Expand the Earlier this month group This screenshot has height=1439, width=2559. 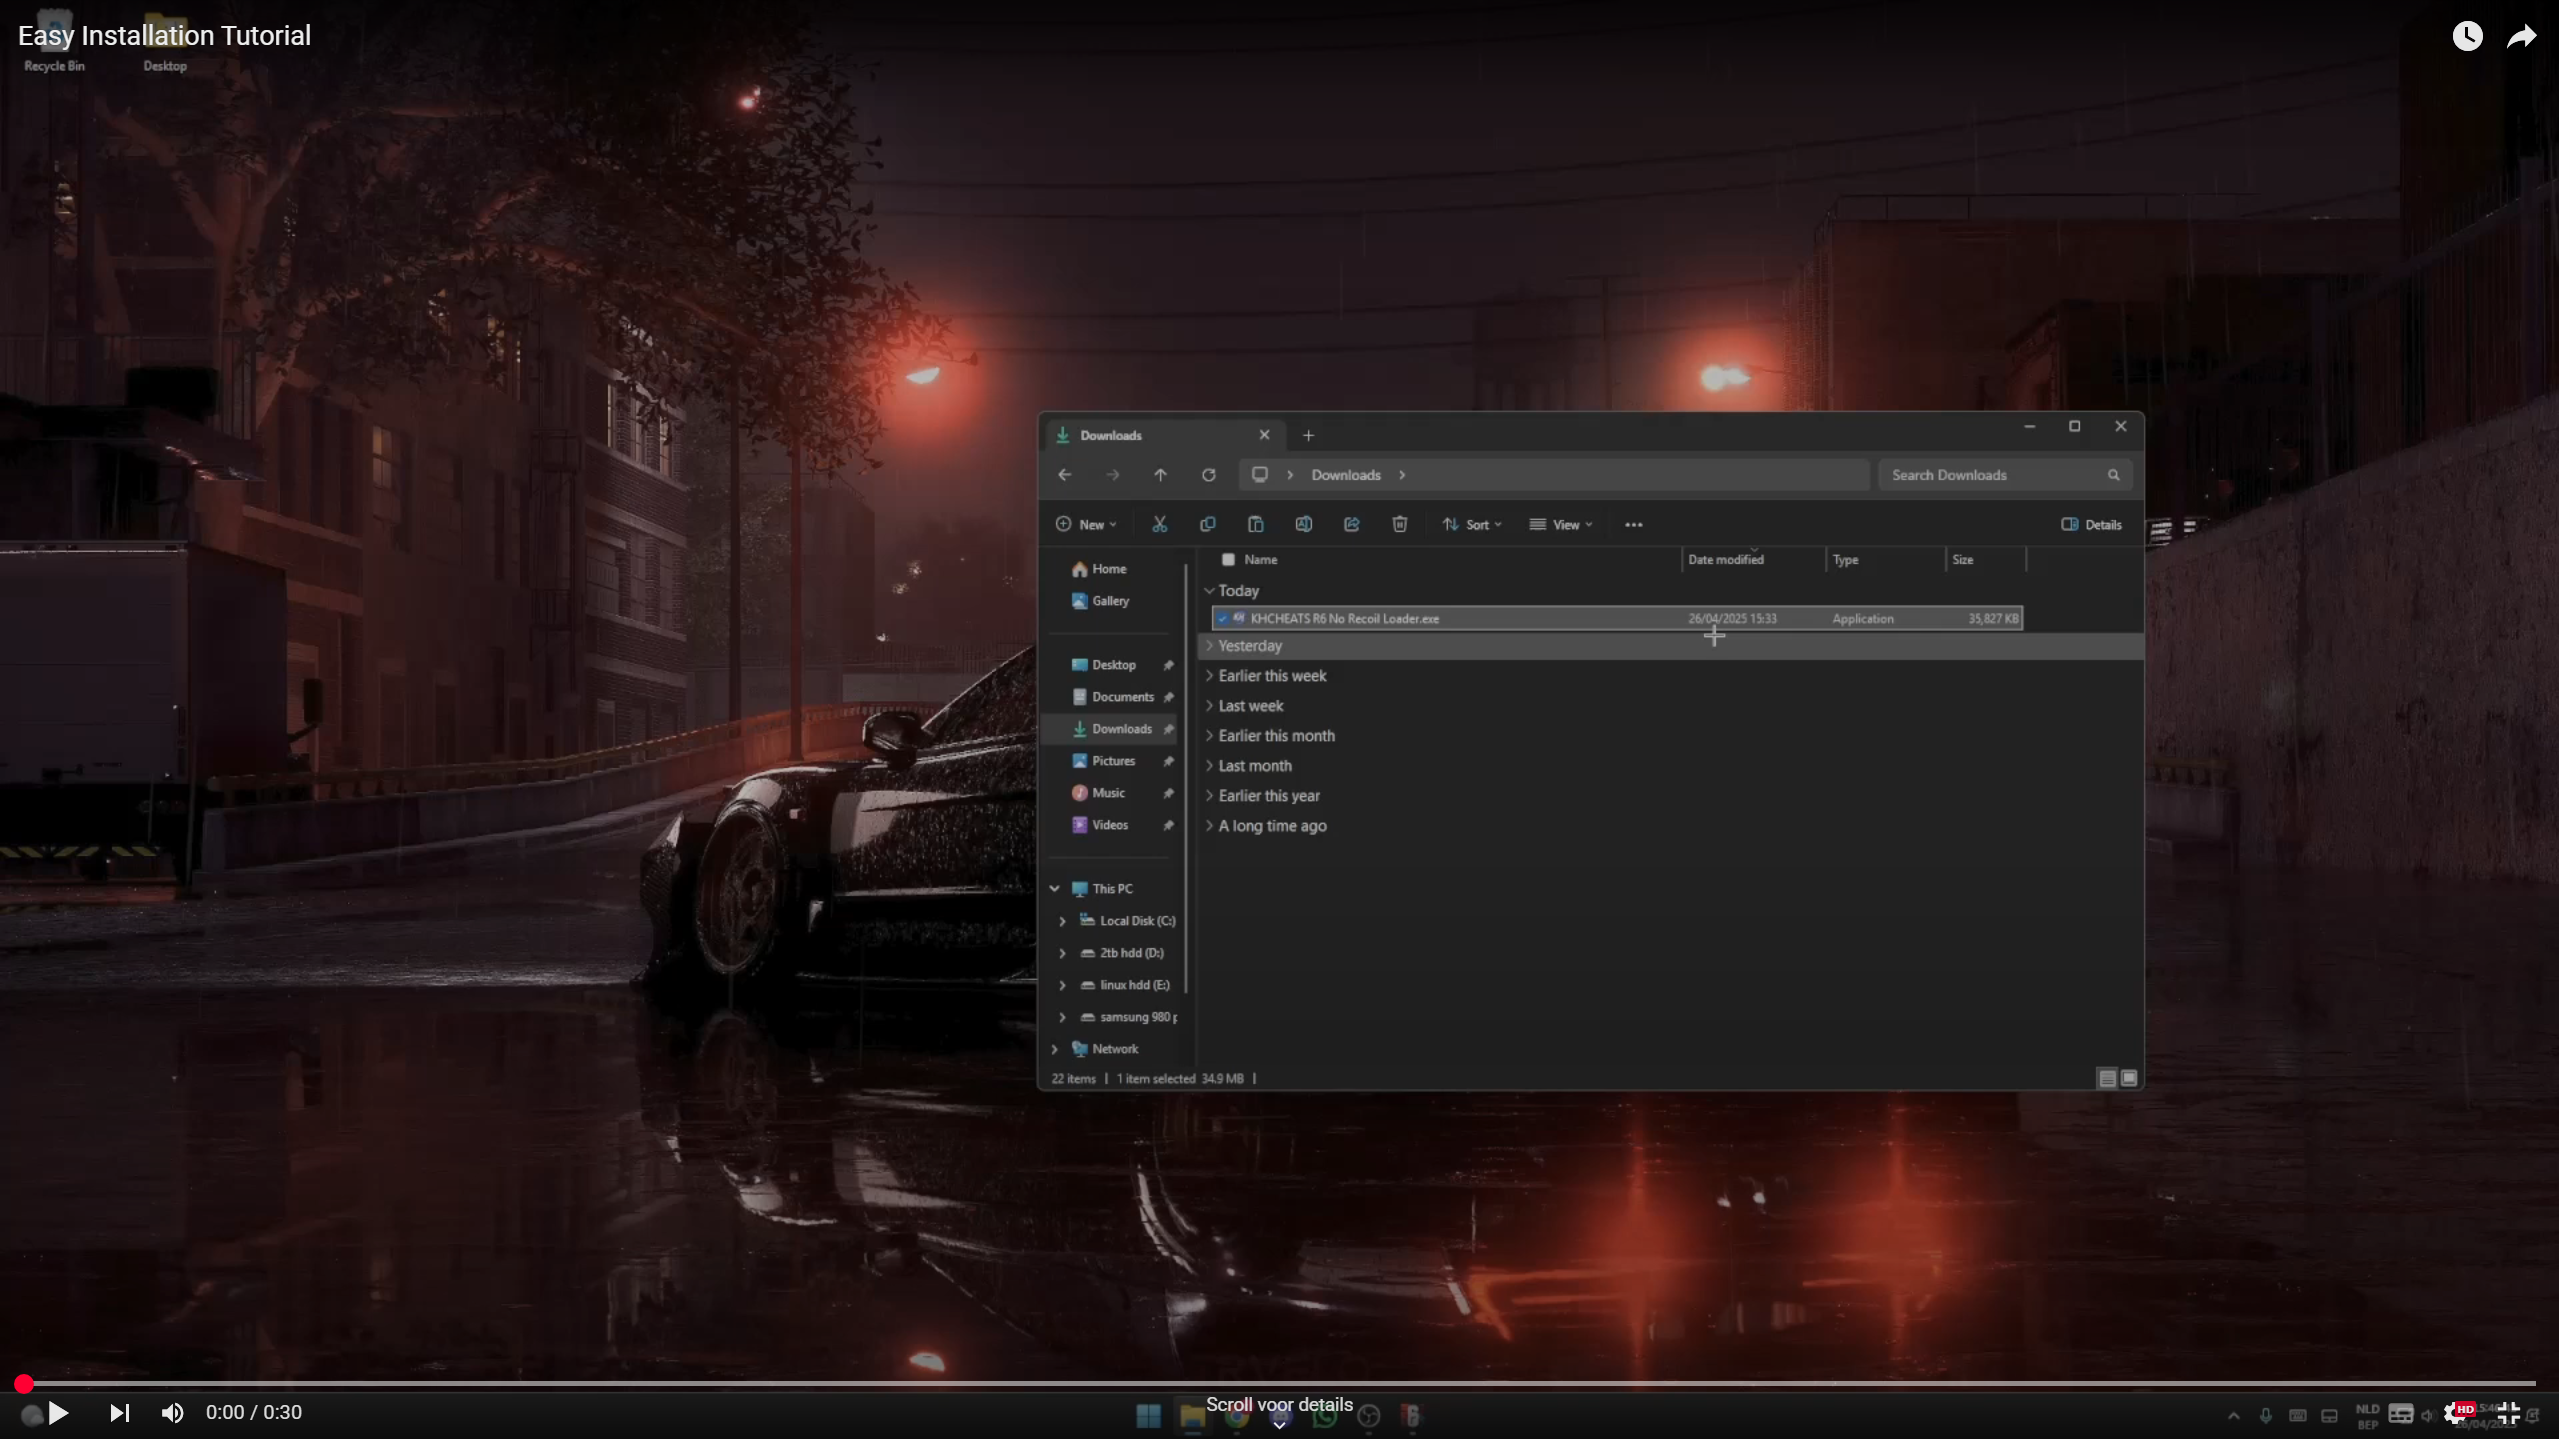1209,736
